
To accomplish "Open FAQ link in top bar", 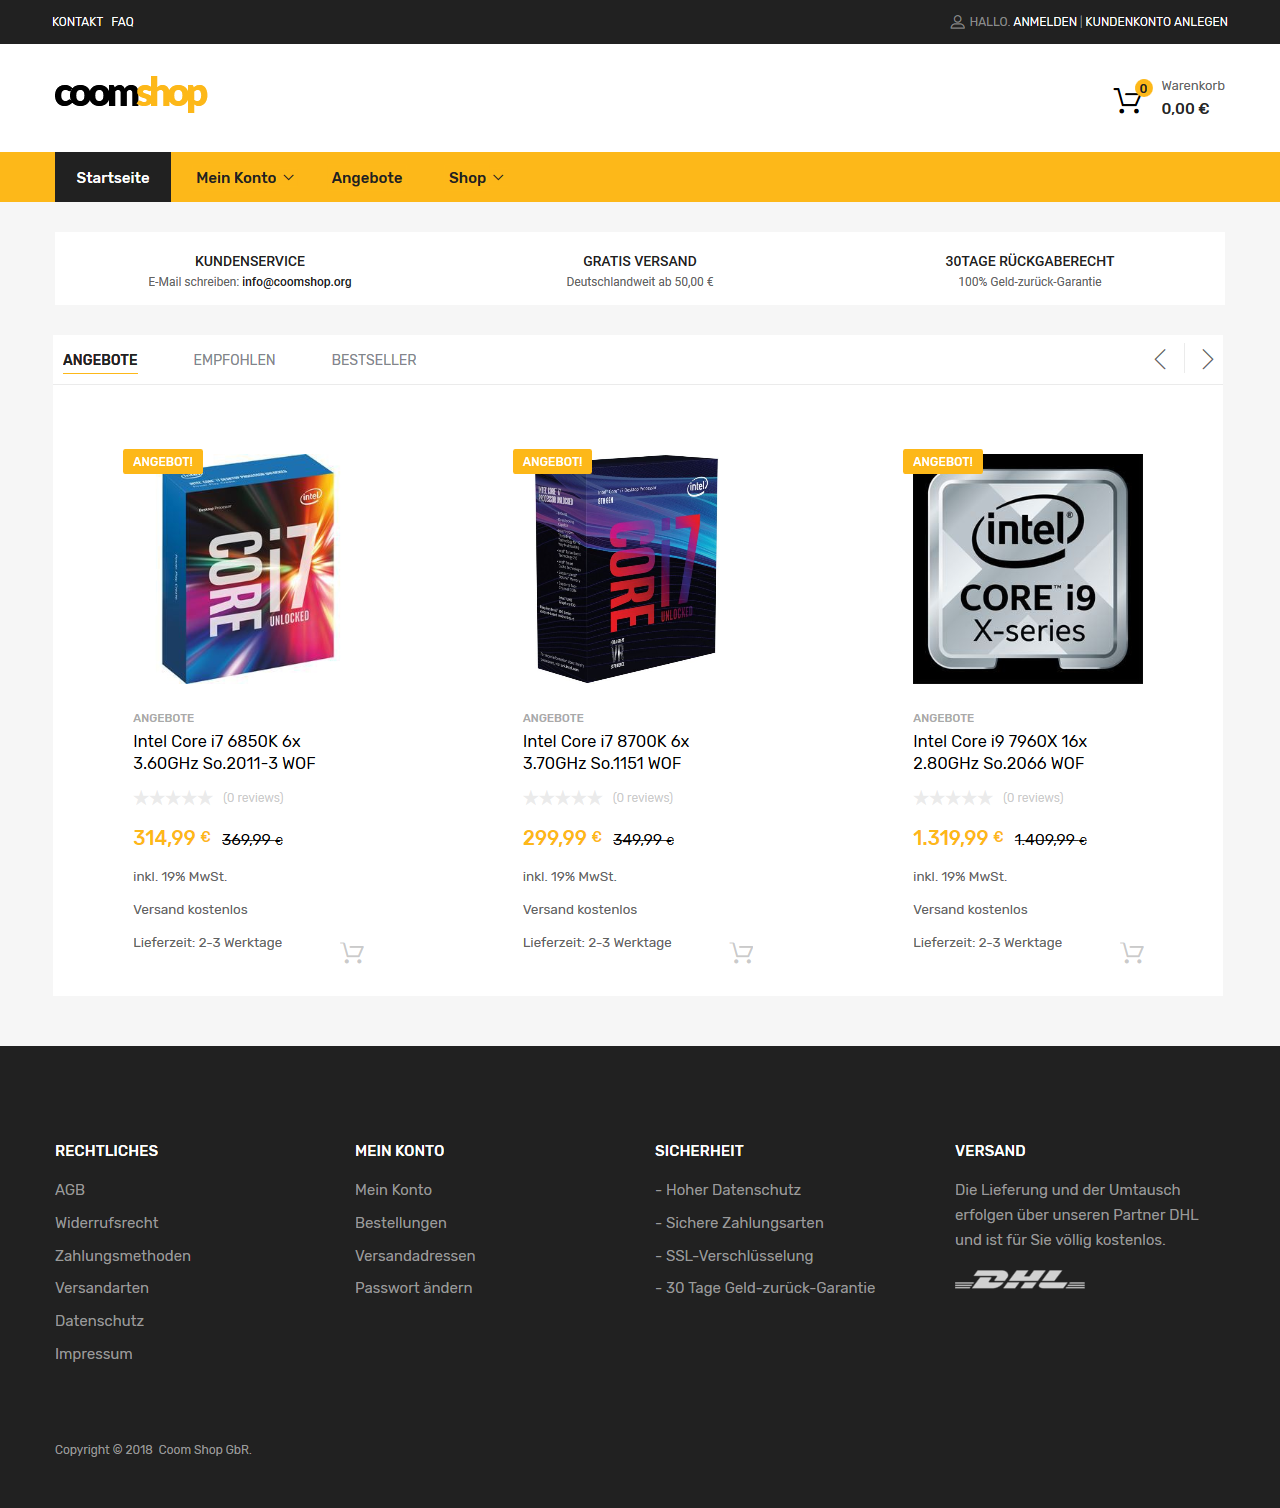I will (123, 22).
